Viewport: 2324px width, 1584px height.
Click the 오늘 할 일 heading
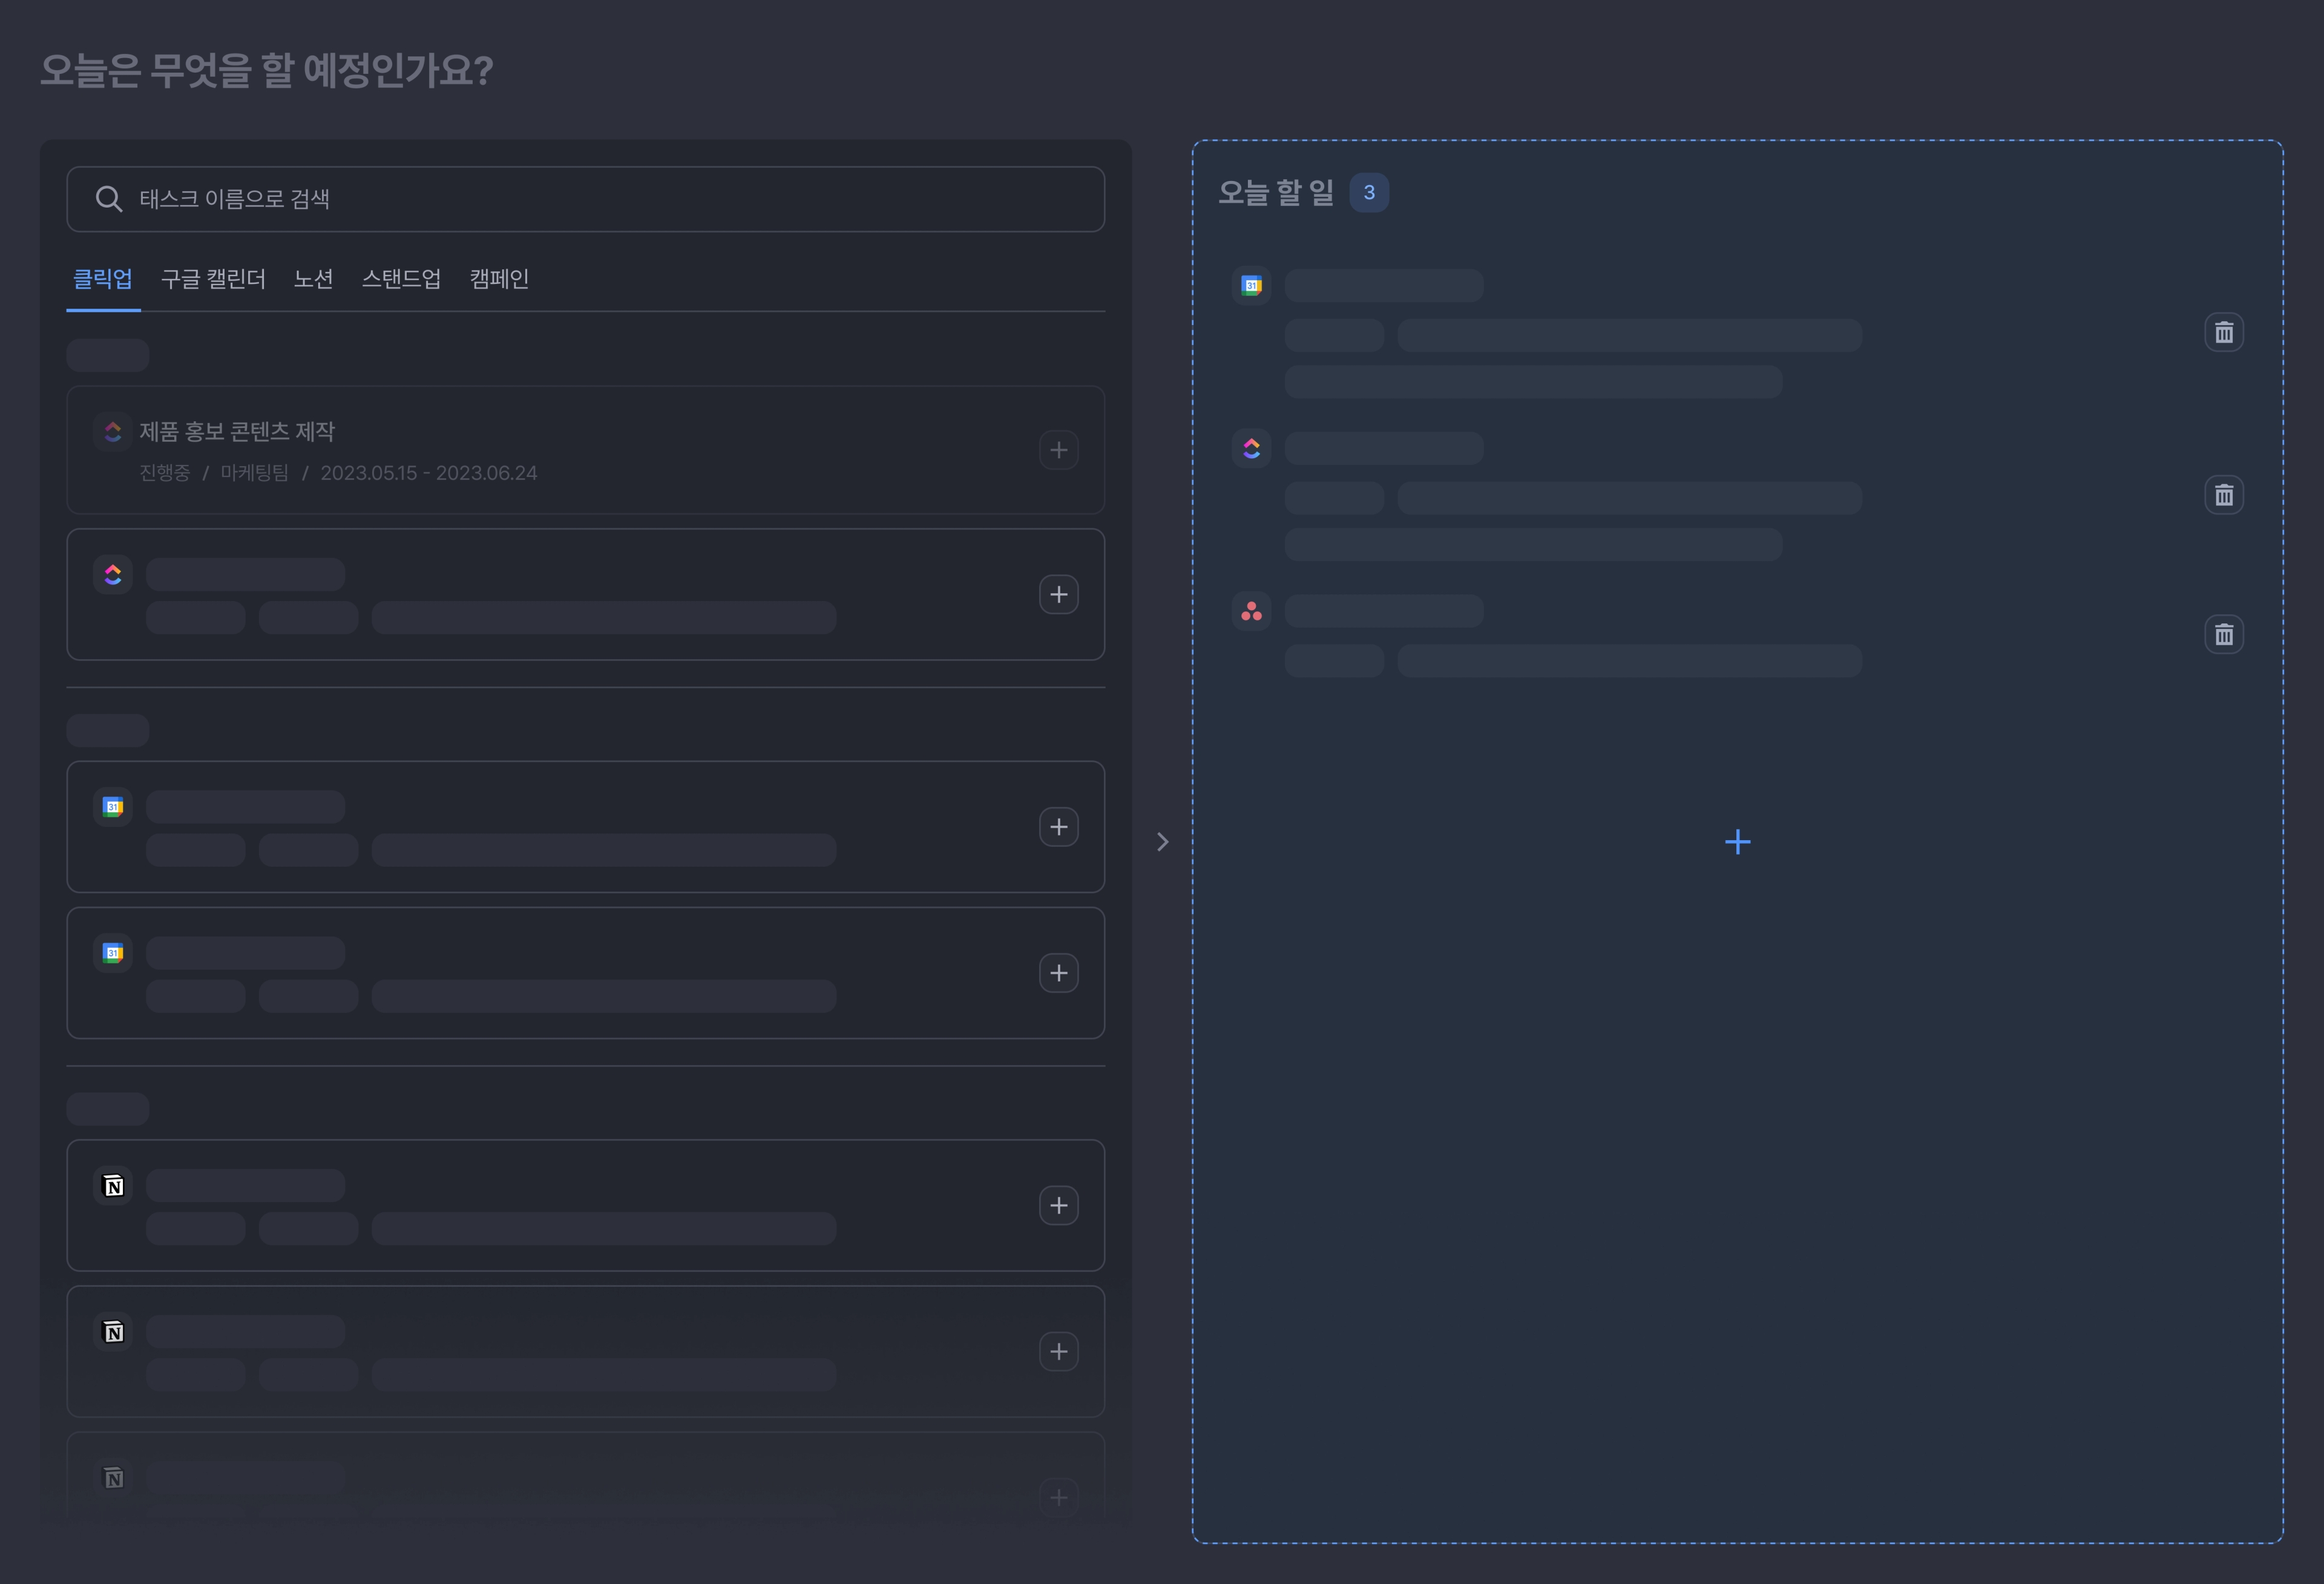pyautogui.click(x=1276, y=193)
